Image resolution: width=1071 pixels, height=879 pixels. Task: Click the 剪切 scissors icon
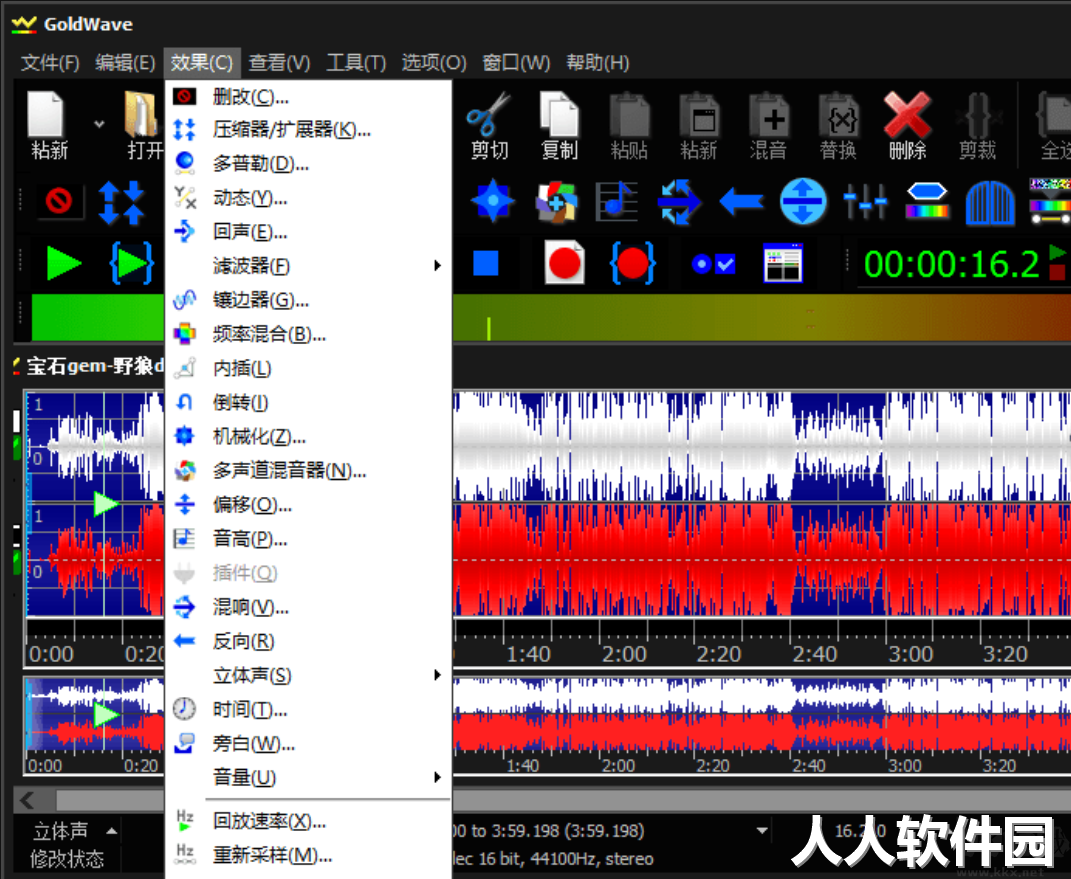[489, 115]
